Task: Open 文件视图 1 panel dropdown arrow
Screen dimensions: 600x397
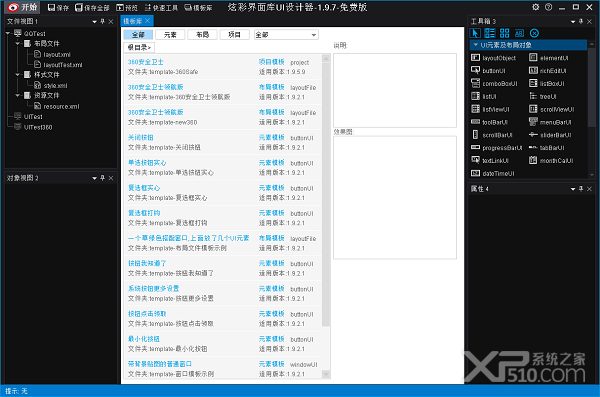Action: [95, 22]
